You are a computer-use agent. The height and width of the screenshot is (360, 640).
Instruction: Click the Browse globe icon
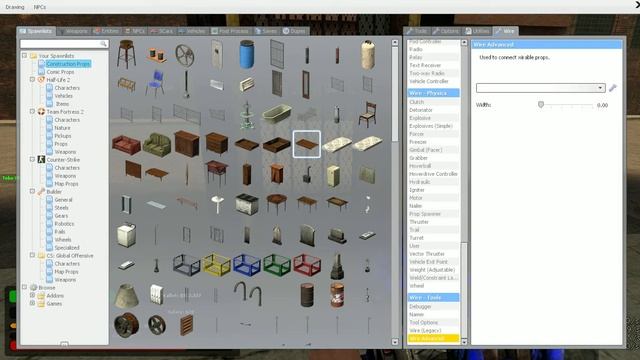[33, 287]
